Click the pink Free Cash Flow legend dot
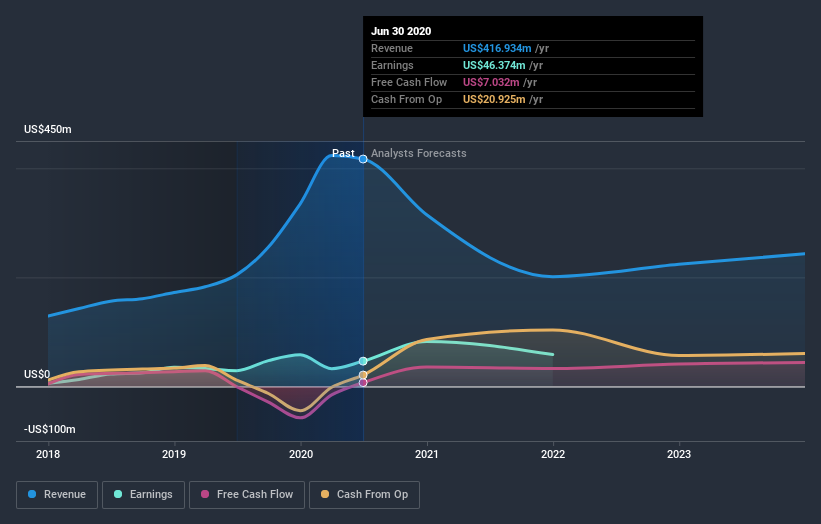This screenshot has width=821, height=524. coord(205,494)
